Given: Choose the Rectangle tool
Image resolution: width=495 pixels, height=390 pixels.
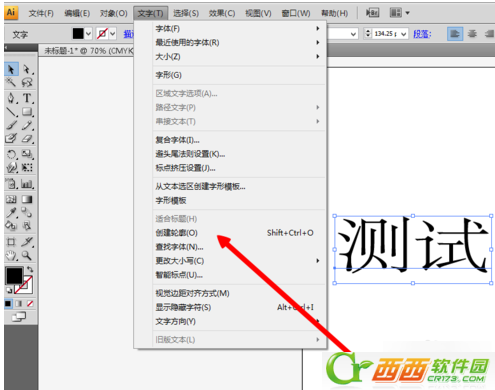Looking at the screenshot, I should (x=27, y=112).
